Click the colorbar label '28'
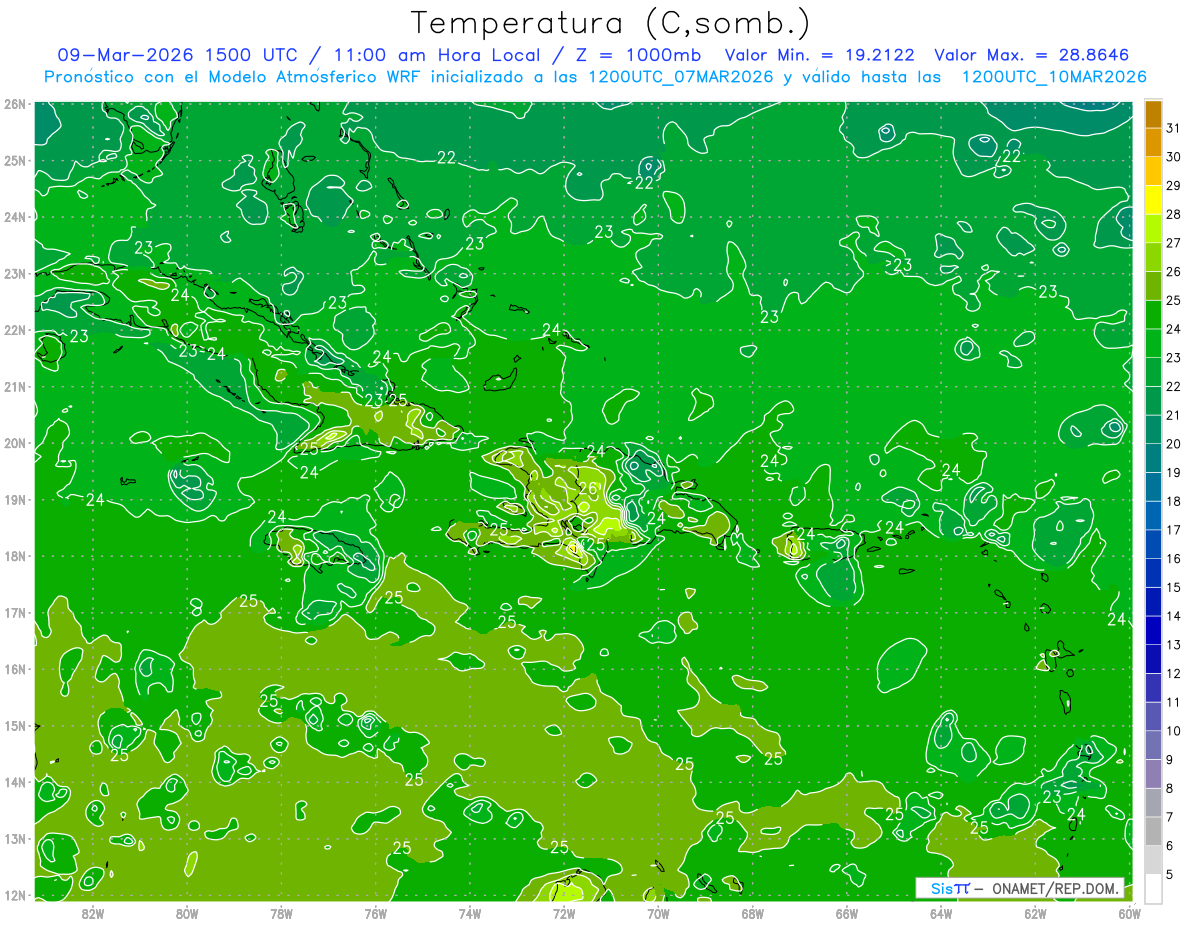This screenshot has width=1200, height=927. [1174, 214]
